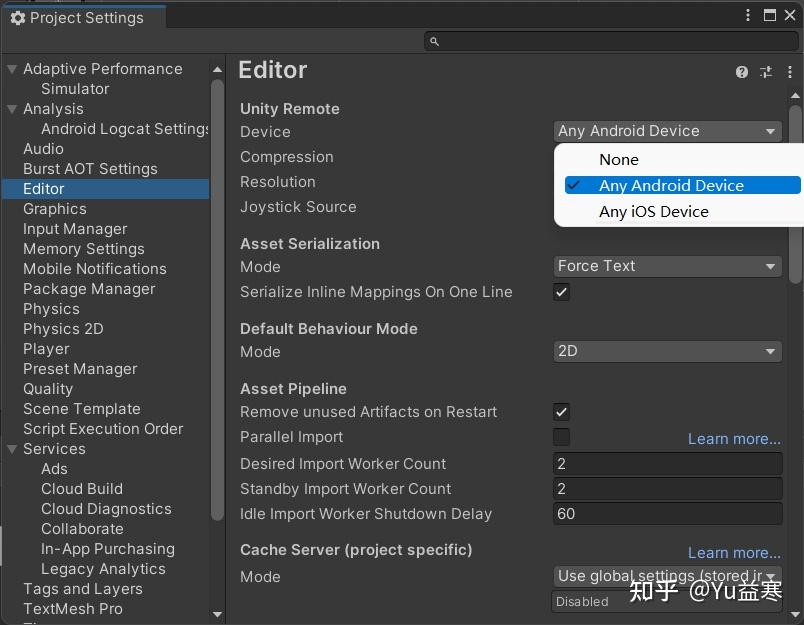Click the help icon in the Editor header
The image size is (804, 625).
pos(741,72)
